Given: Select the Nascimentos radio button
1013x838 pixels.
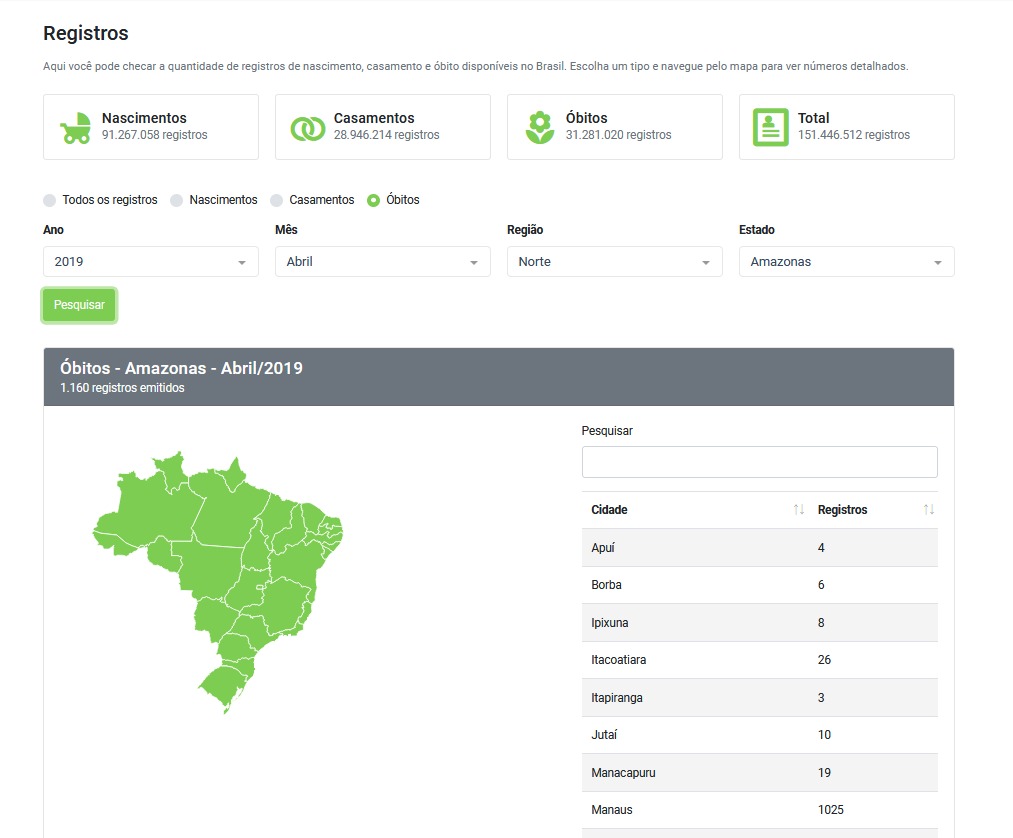Looking at the screenshot, I should [x=176, y=200].
